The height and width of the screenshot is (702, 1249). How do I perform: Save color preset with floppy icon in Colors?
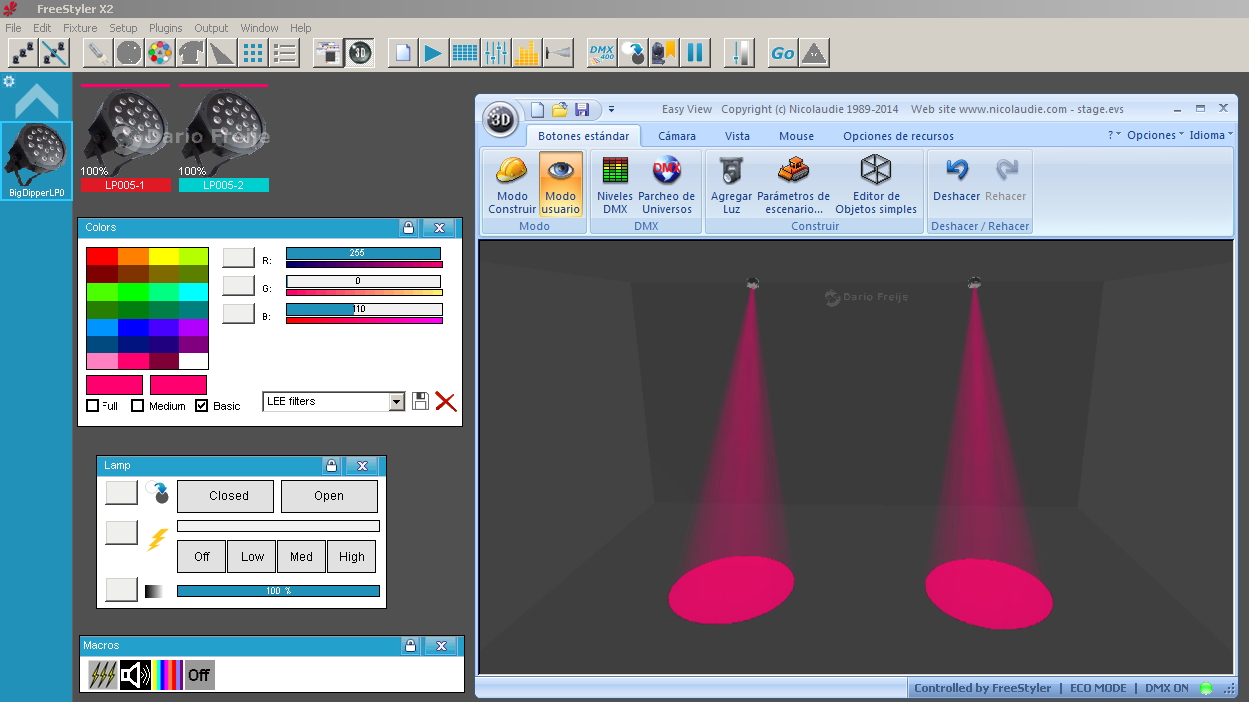point(421,401)
